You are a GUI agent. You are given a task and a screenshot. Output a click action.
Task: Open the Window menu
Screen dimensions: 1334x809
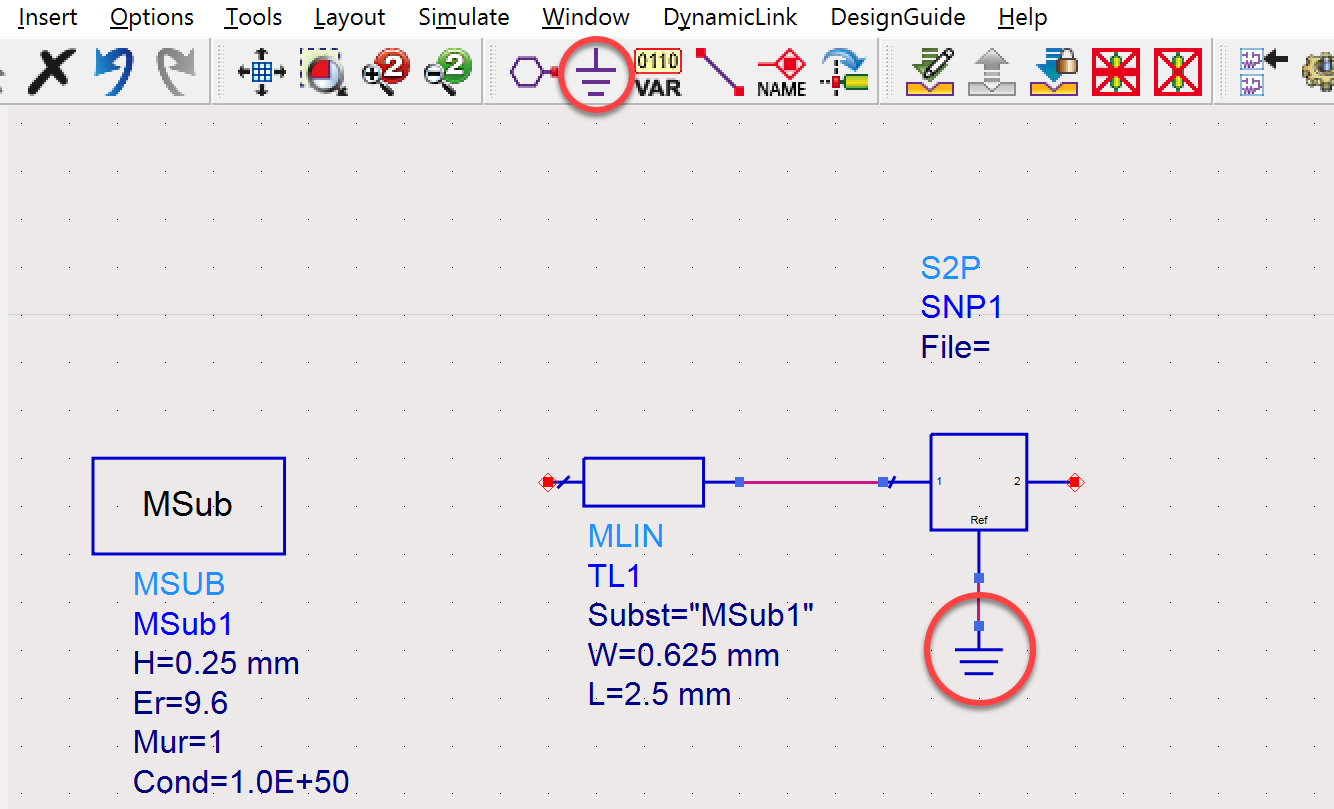point(586,17)
